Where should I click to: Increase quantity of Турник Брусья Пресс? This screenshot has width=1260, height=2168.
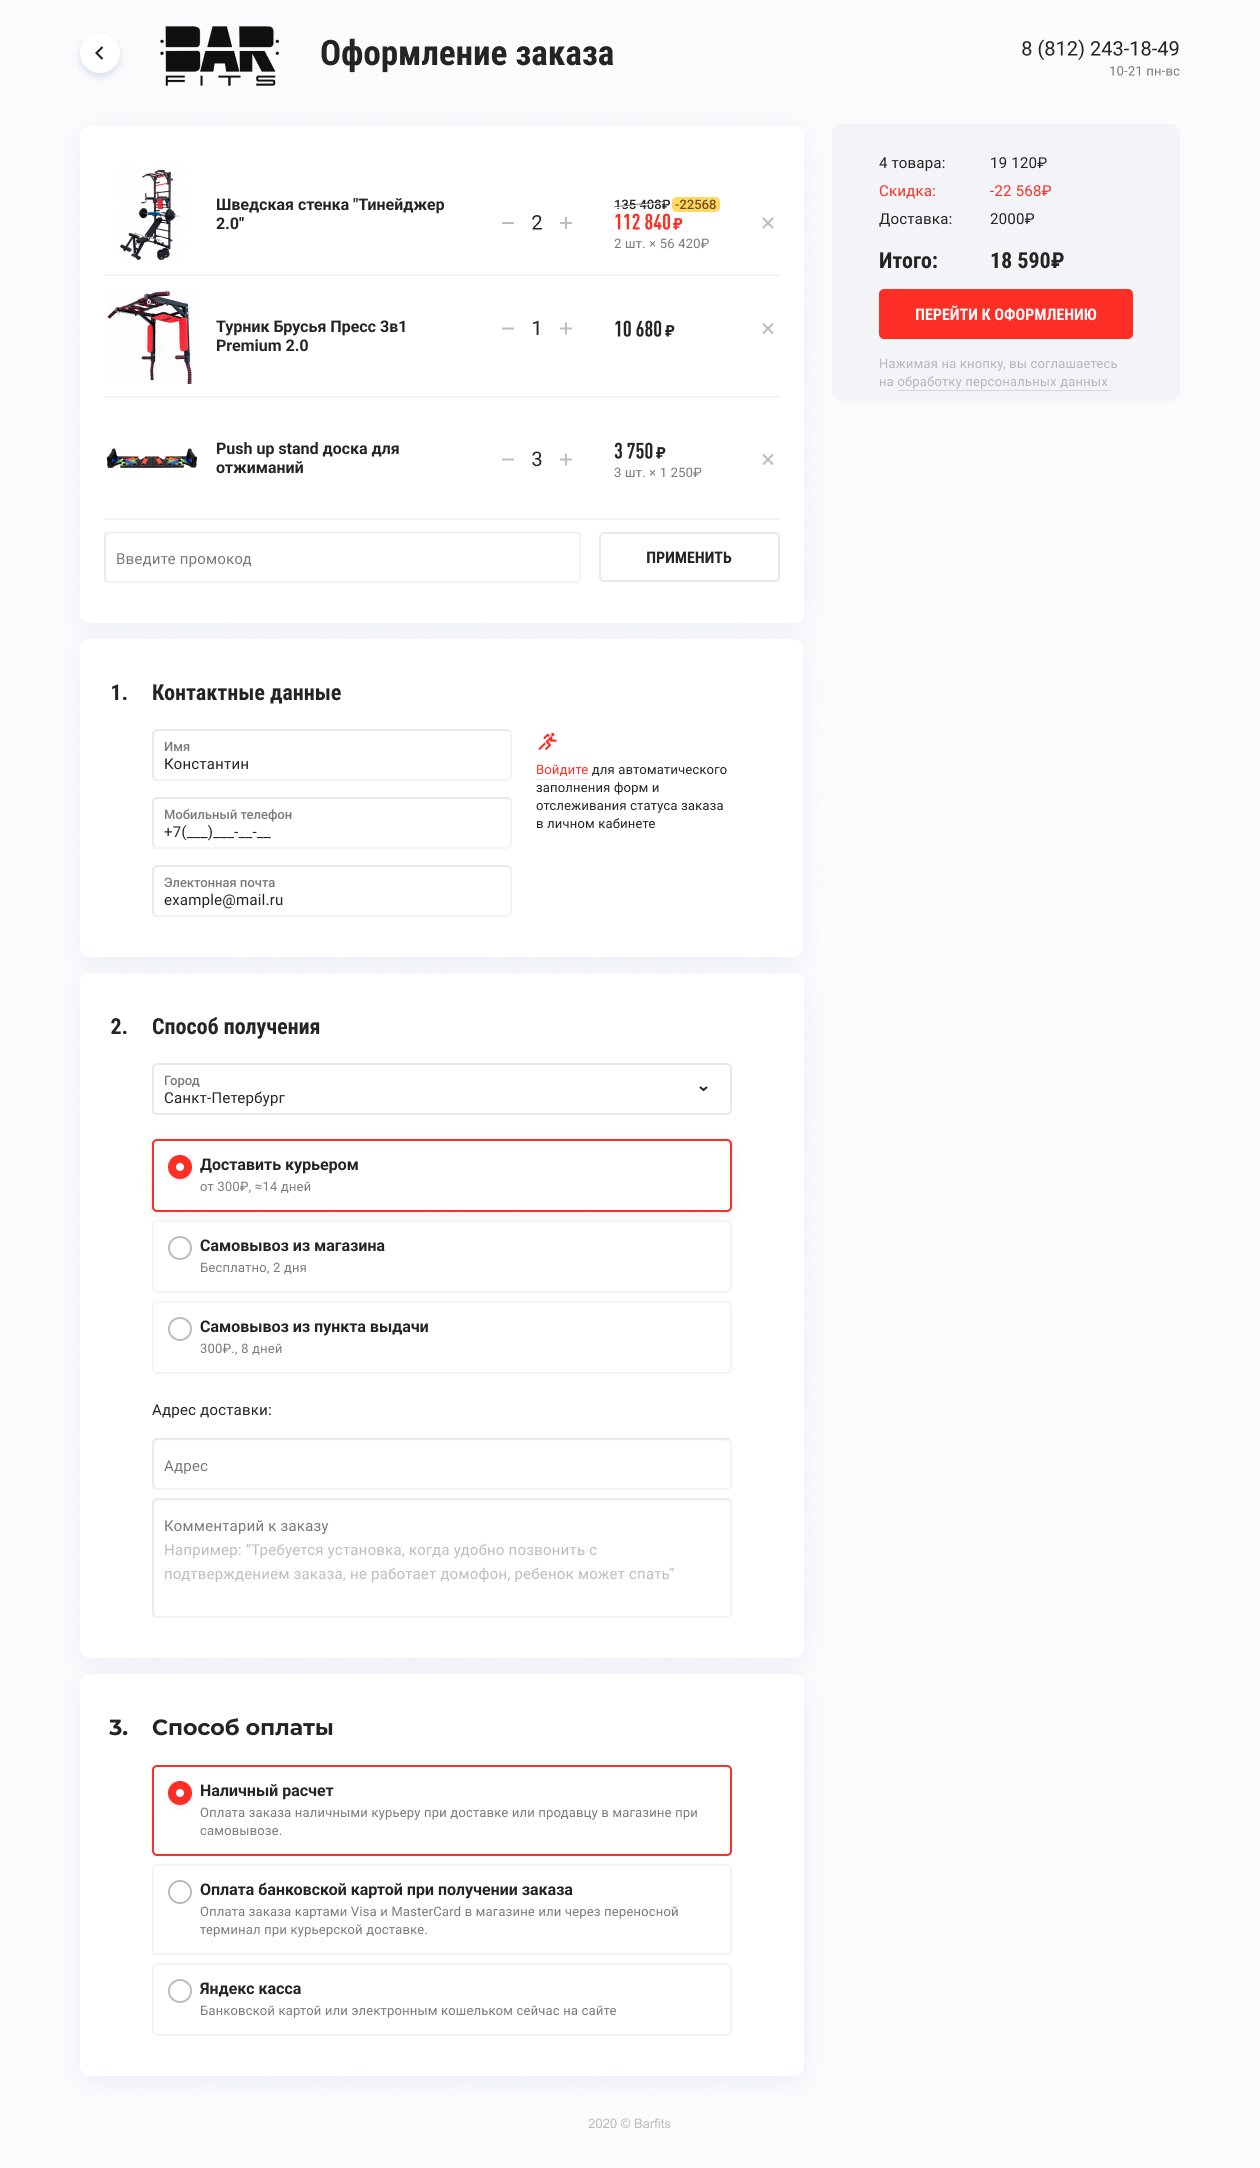point(566,329)
